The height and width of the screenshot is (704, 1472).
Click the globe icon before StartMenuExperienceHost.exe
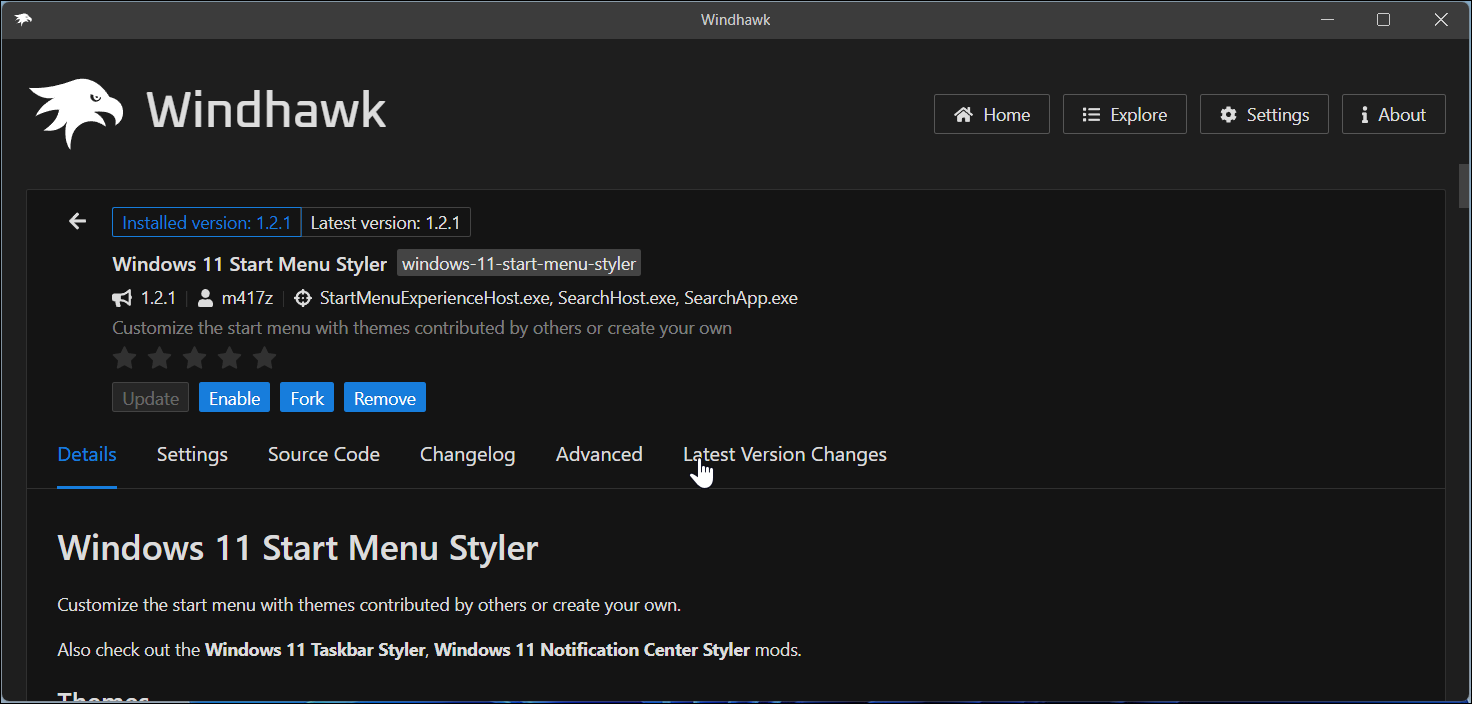[x=302, y=297]
